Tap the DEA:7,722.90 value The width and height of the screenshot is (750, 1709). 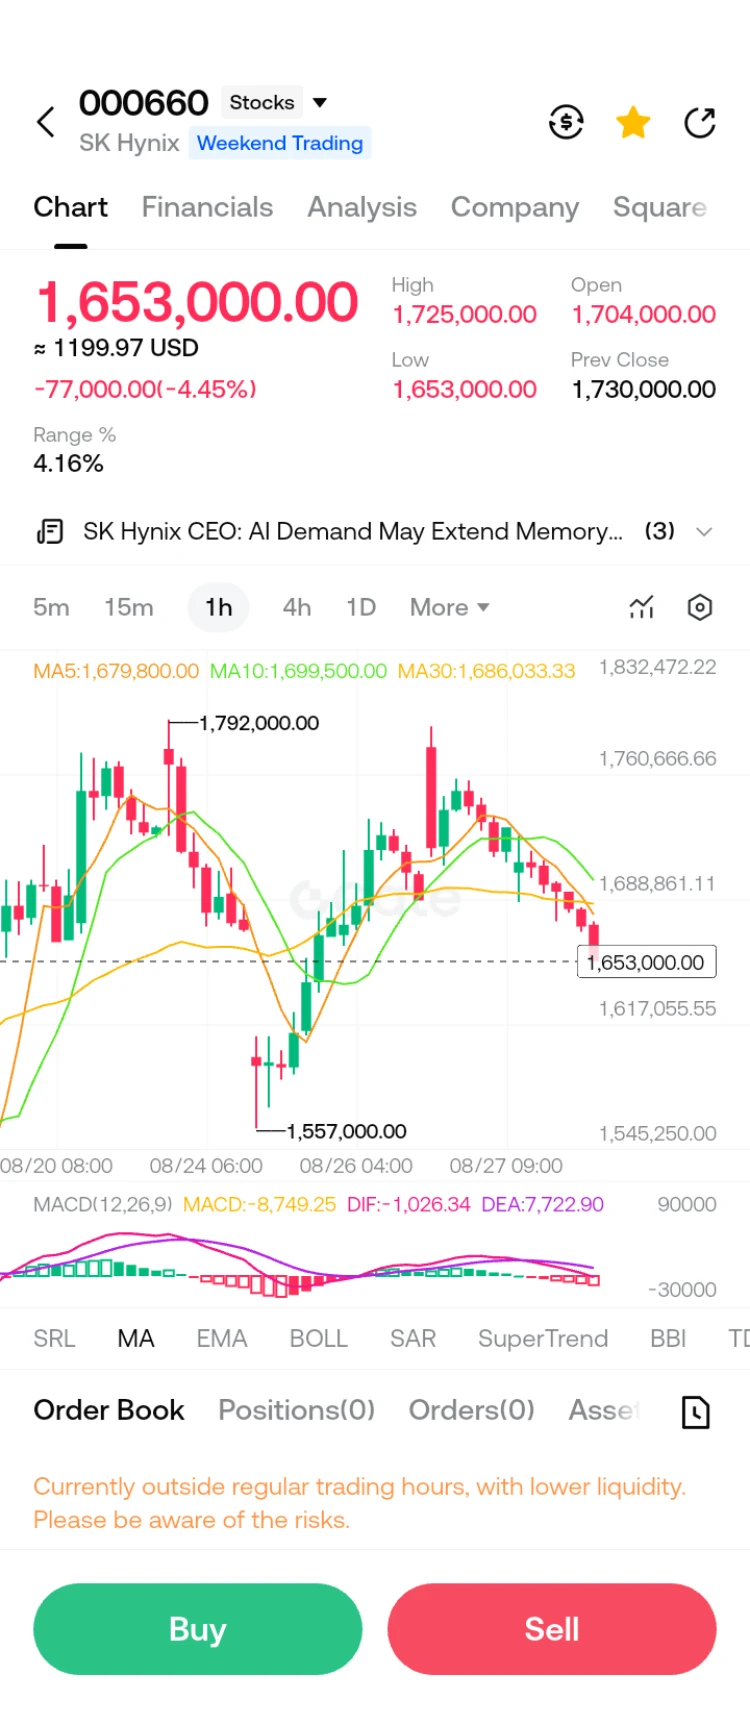pos(542,1204)
